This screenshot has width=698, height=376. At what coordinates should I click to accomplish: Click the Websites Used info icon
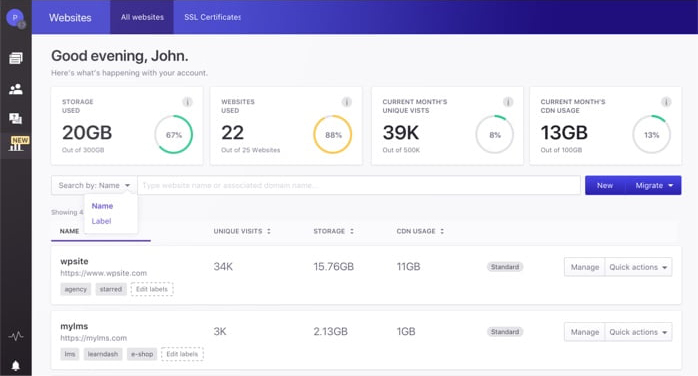[x=346, y=102]
